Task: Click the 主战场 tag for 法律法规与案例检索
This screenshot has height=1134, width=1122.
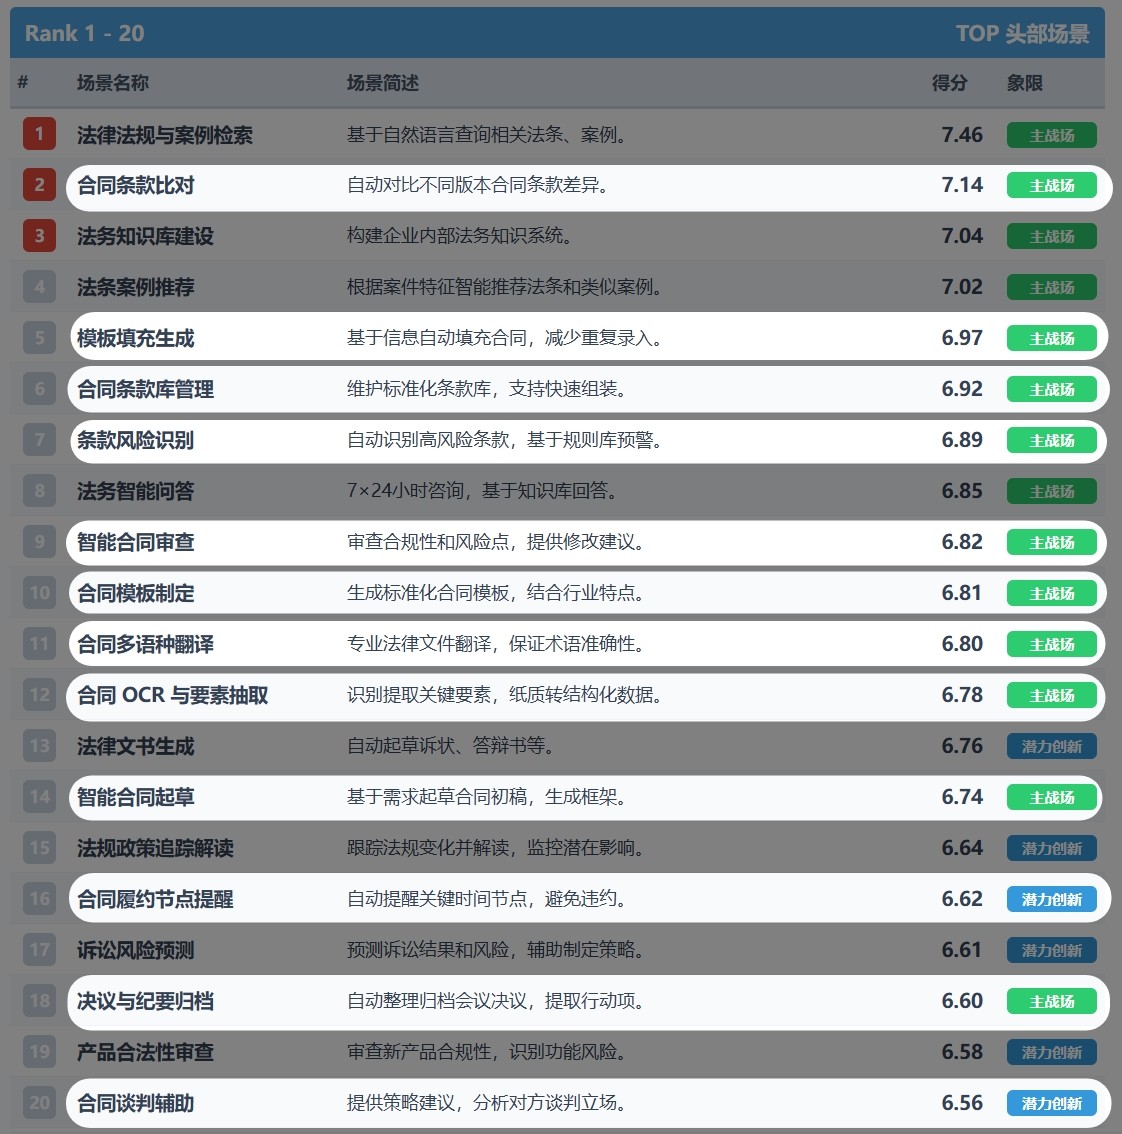Action: 1052,135
